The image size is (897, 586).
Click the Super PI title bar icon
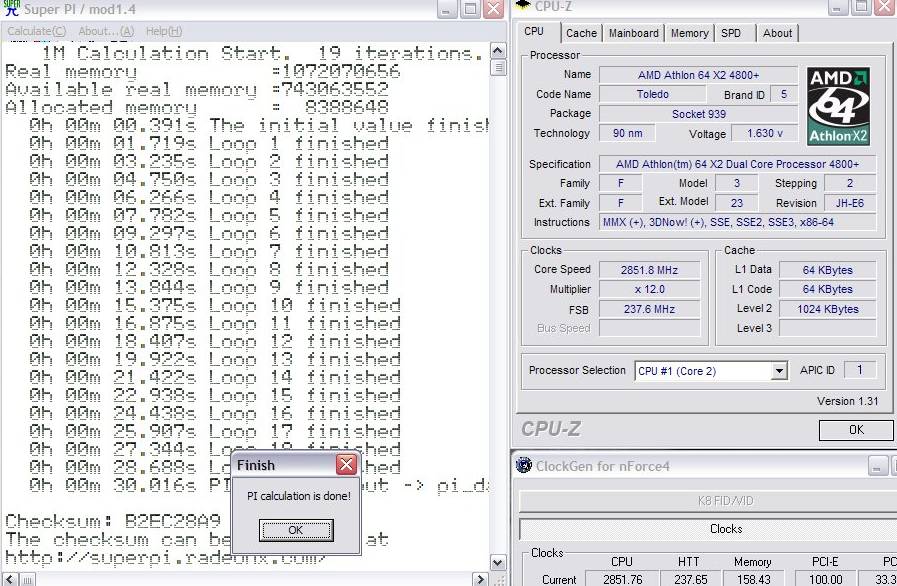coord(11,8)
